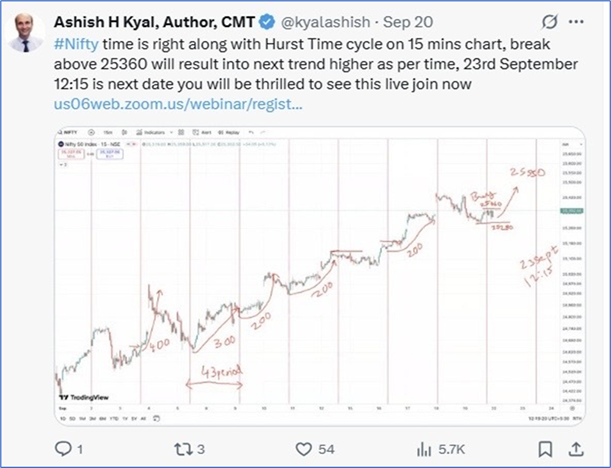This screenshot has height=468, width=611.
Task: Open the us06web.zoom.us webinar link
Action: point(177,102)
